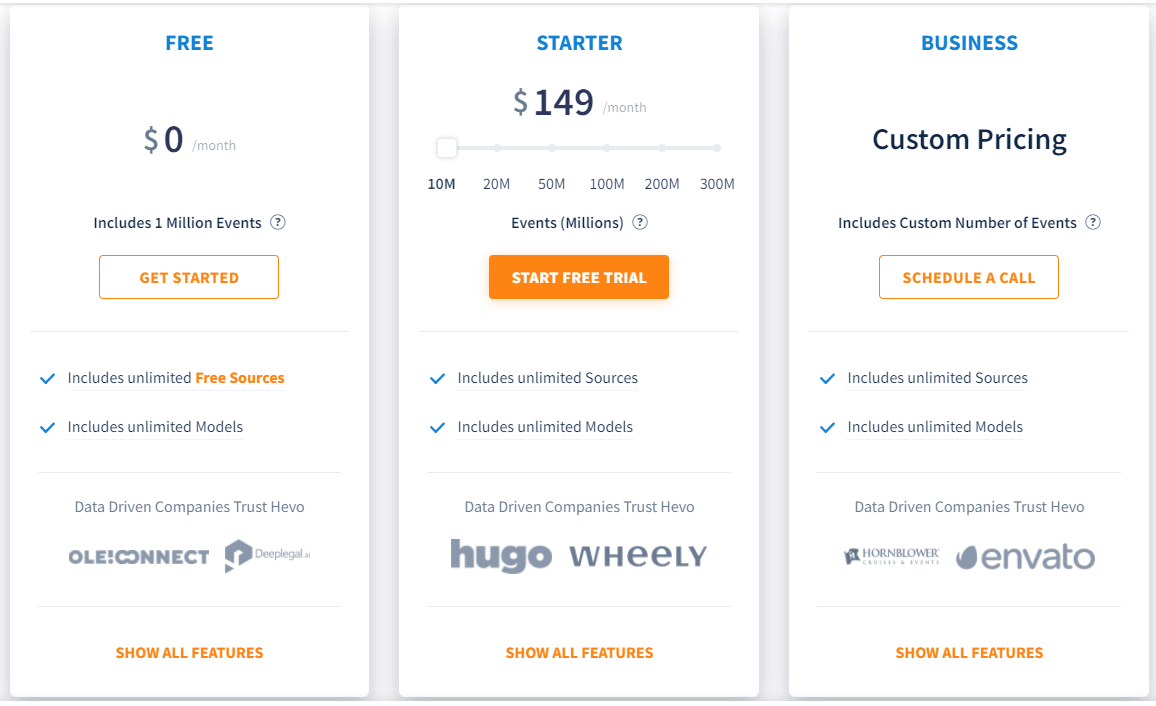Click the help icon next to Includes 1 Million Events
Screen dimensions: 1156x706
277,222
